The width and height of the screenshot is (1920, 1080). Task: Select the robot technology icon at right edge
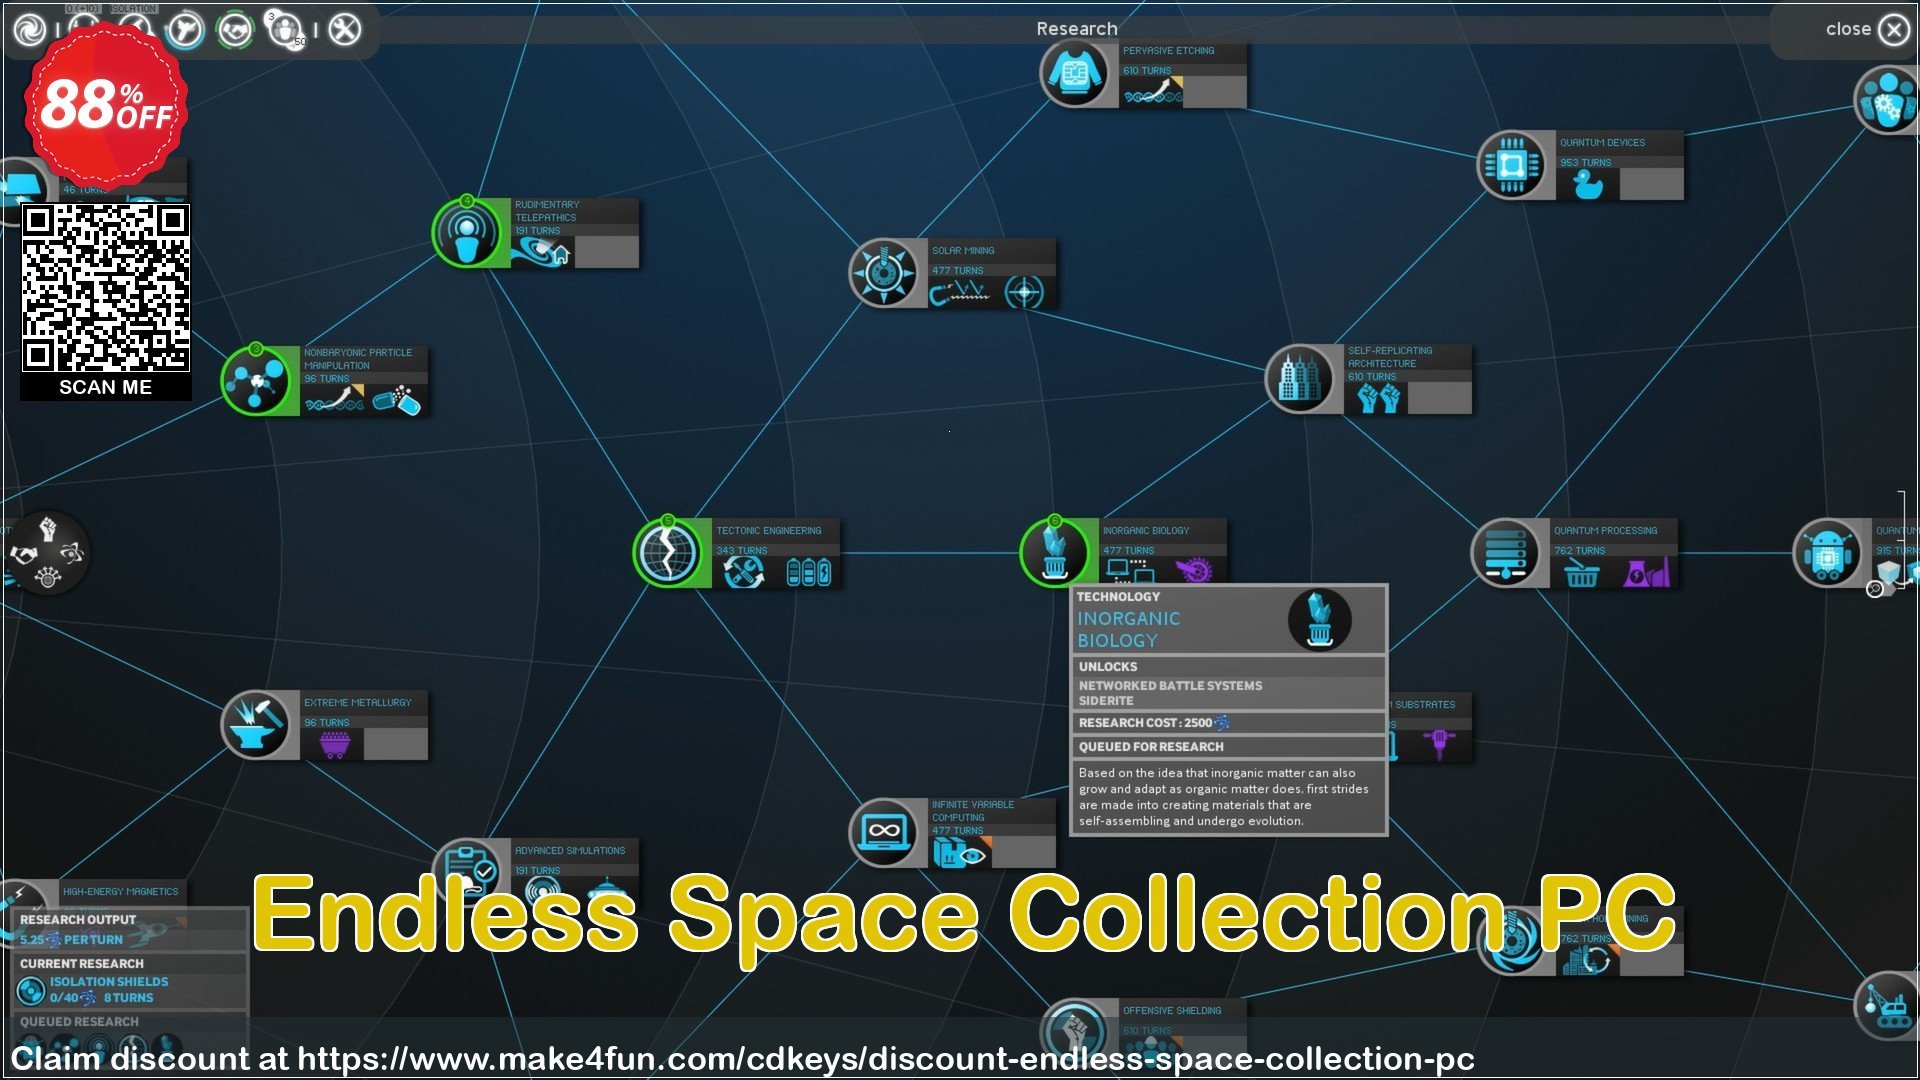pos(1828,553)
